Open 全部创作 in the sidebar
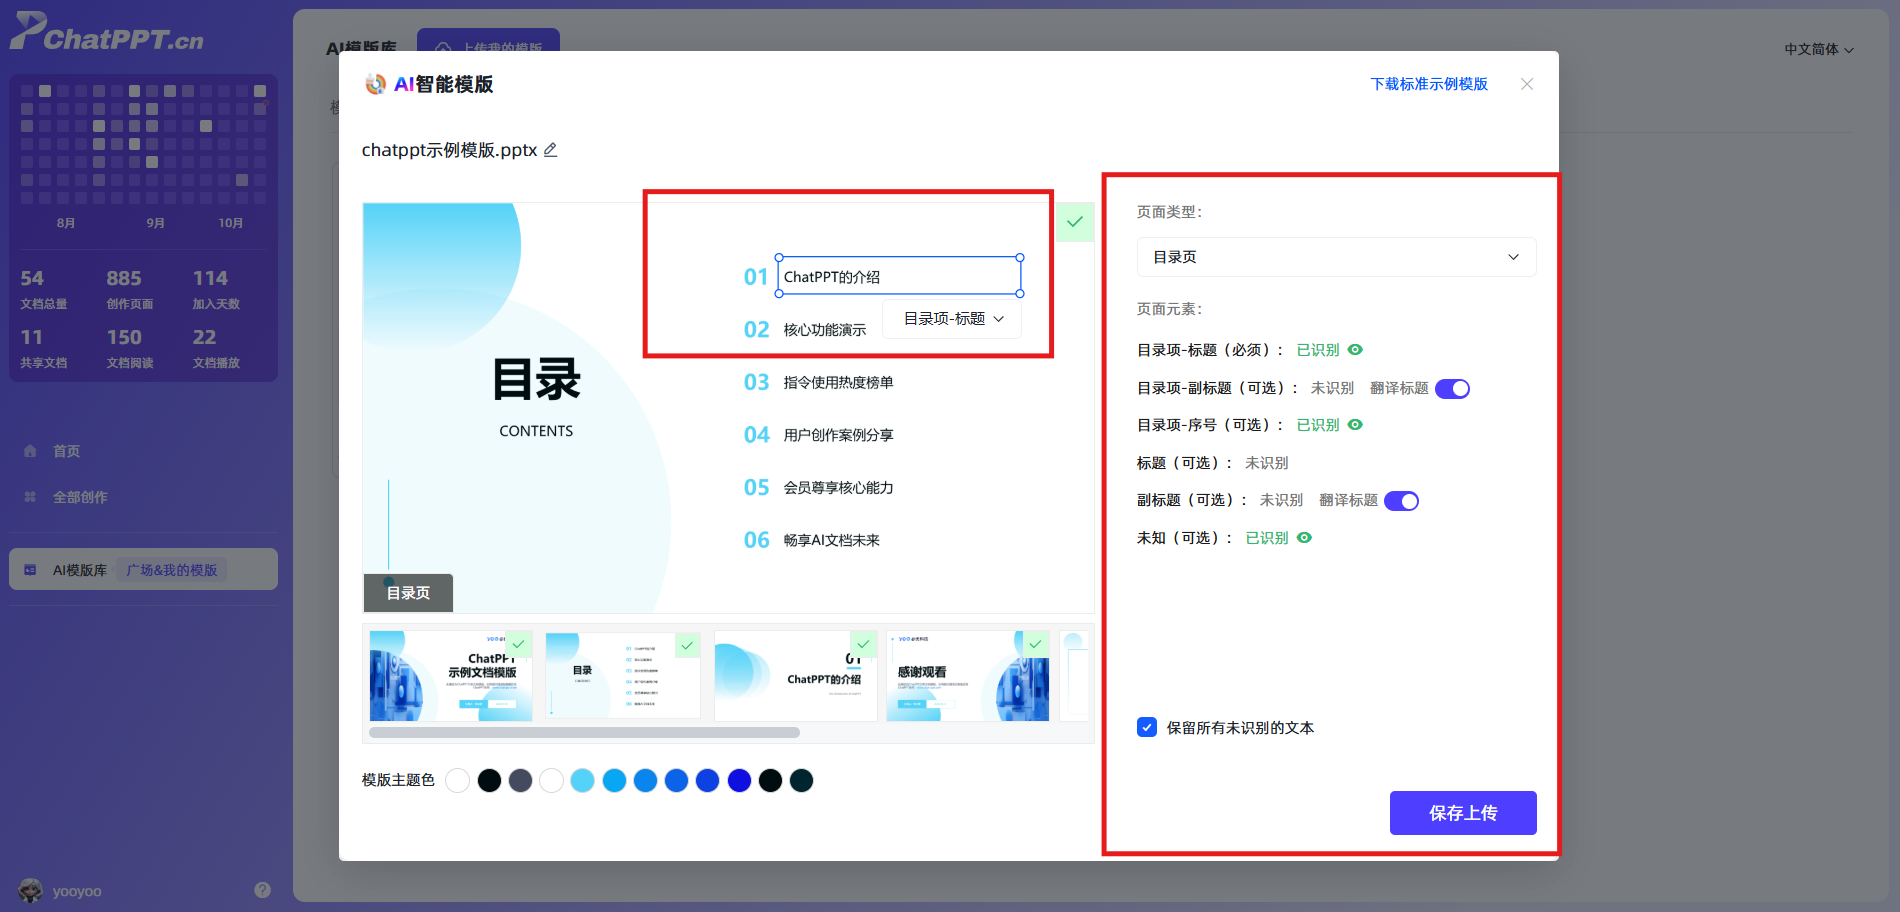Image resolution: width=1900 pixels, height=912 pixels. (80, 497)
